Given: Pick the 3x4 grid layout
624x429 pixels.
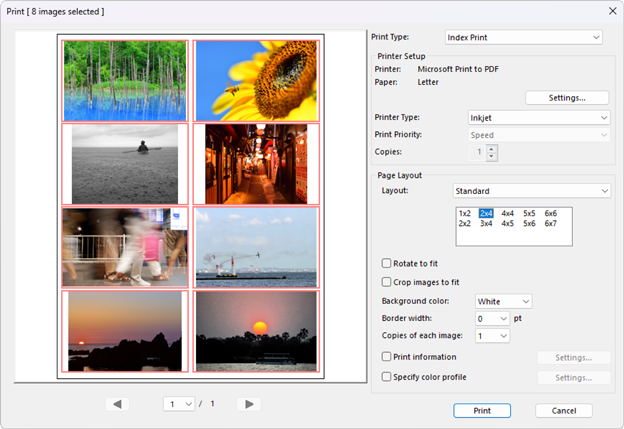Looking at the screenshot, I should (x=486, y=224).
